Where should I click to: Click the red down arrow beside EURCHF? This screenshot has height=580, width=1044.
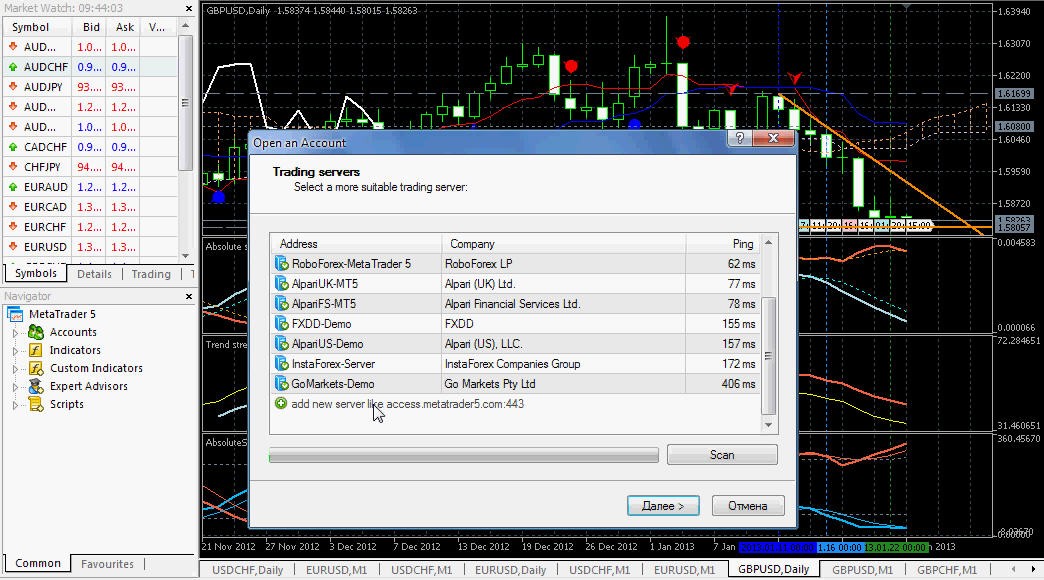13,226
